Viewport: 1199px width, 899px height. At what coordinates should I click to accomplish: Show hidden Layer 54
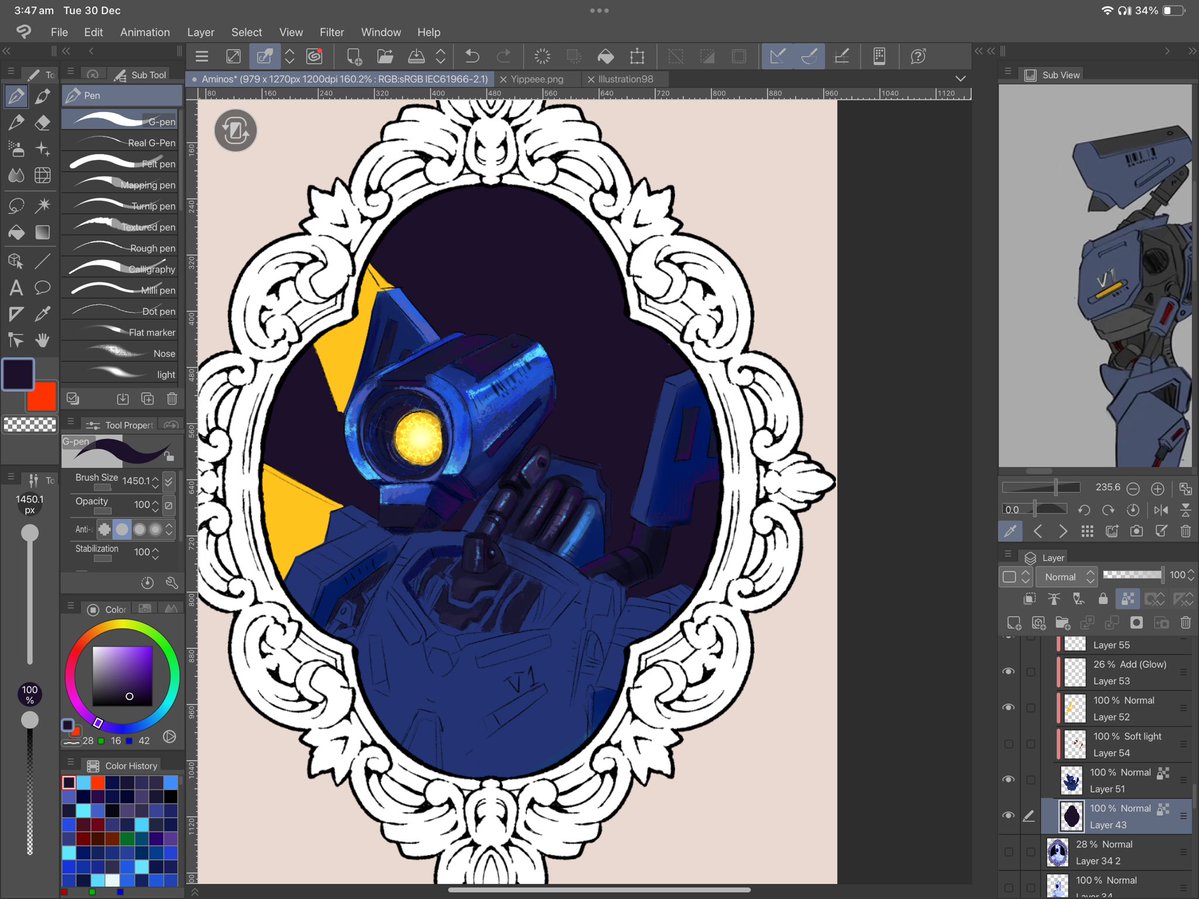coord(1009,743)
